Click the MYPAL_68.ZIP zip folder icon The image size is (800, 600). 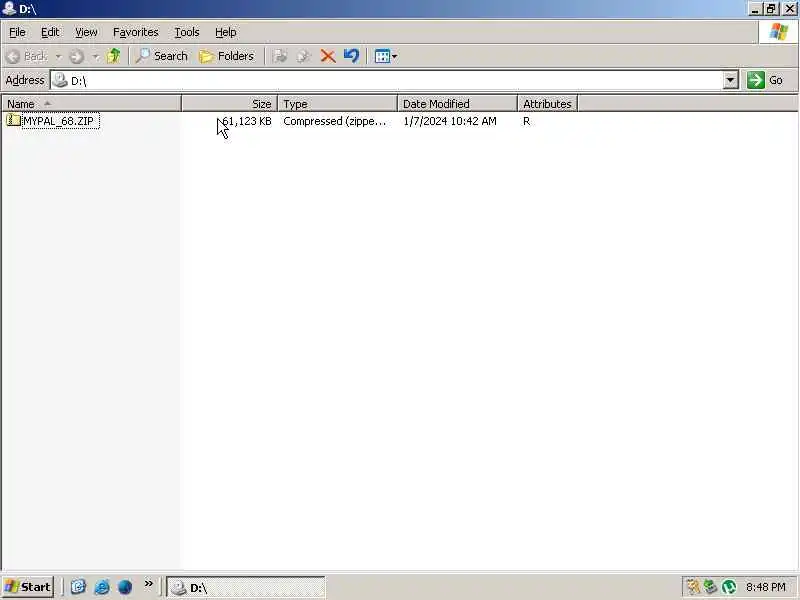13,120
